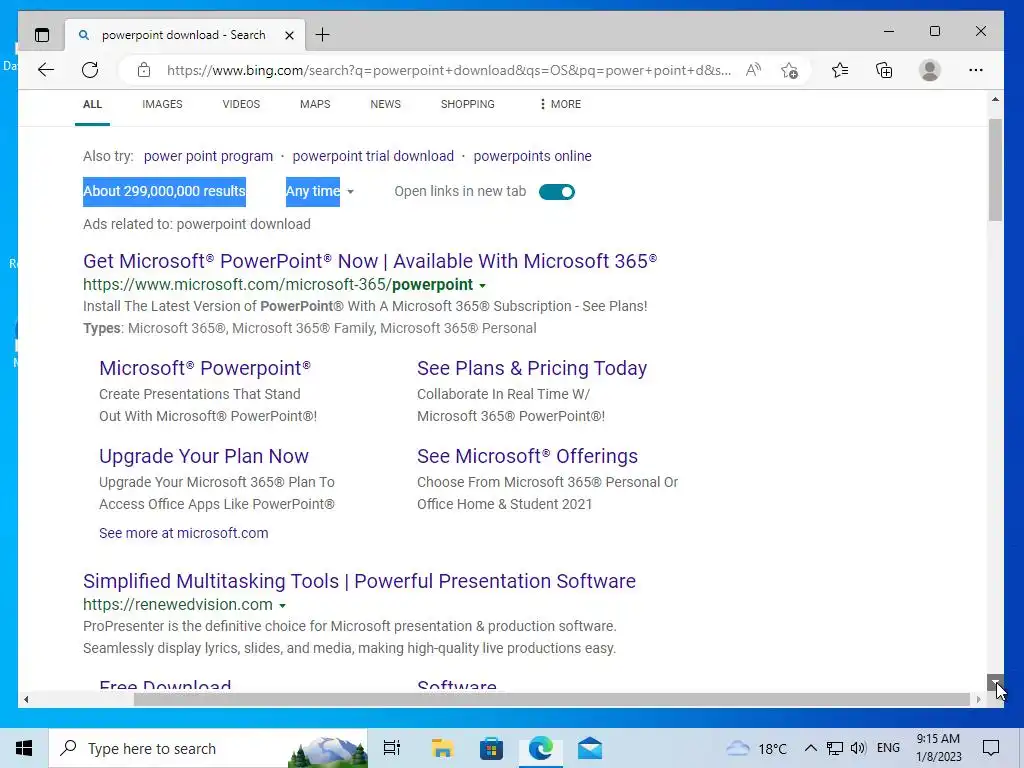Expand microsoft.com ad URL dropdown arrow
This screenshot has height=768, width=1024.
pos(483,285)
